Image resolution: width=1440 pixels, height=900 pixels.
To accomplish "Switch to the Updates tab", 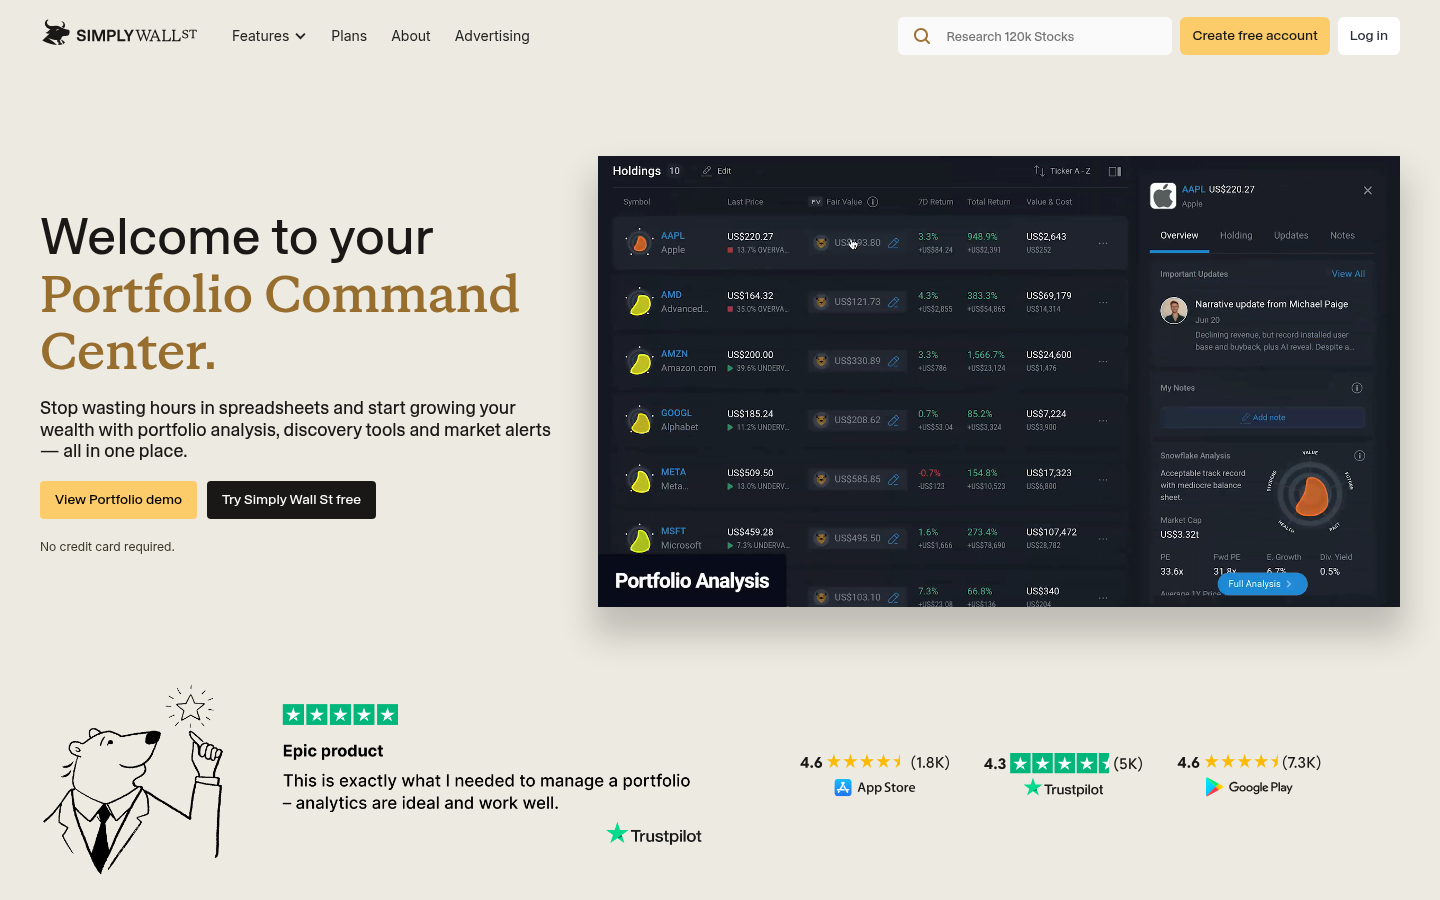I will 1291,235.
